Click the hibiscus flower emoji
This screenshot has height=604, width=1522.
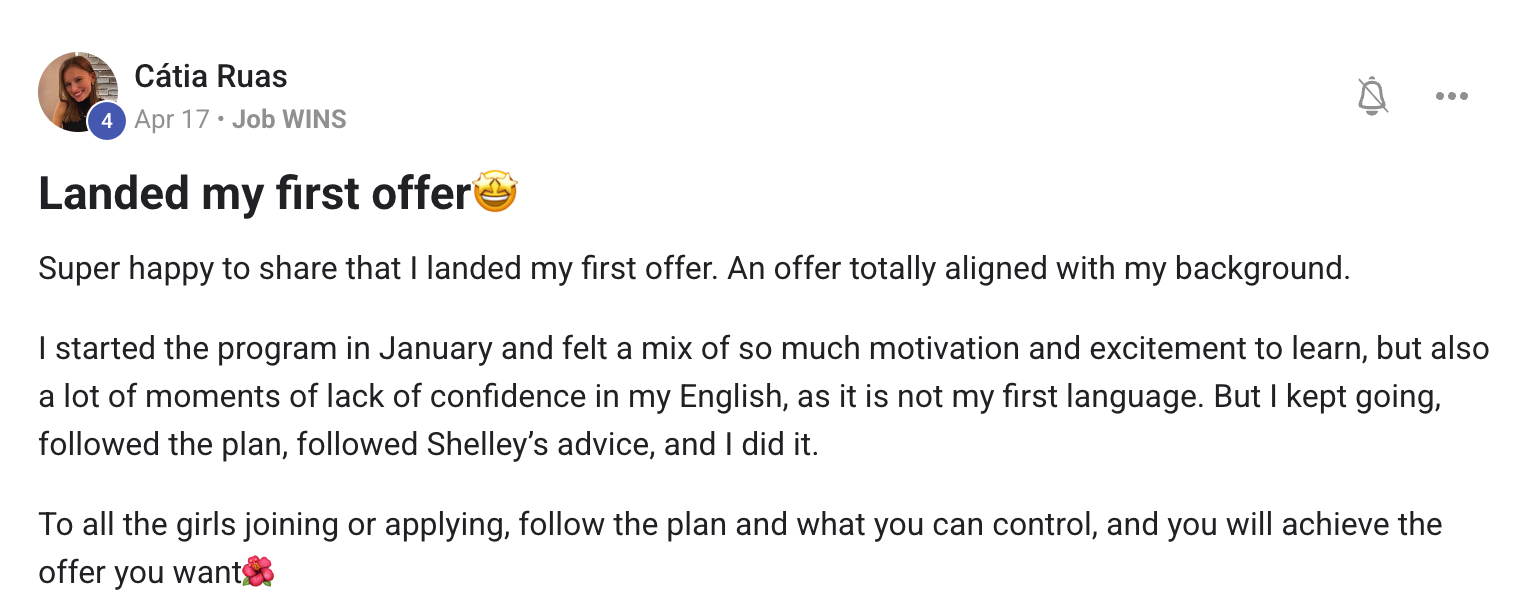pyautogui.click(x=258, y=572)
